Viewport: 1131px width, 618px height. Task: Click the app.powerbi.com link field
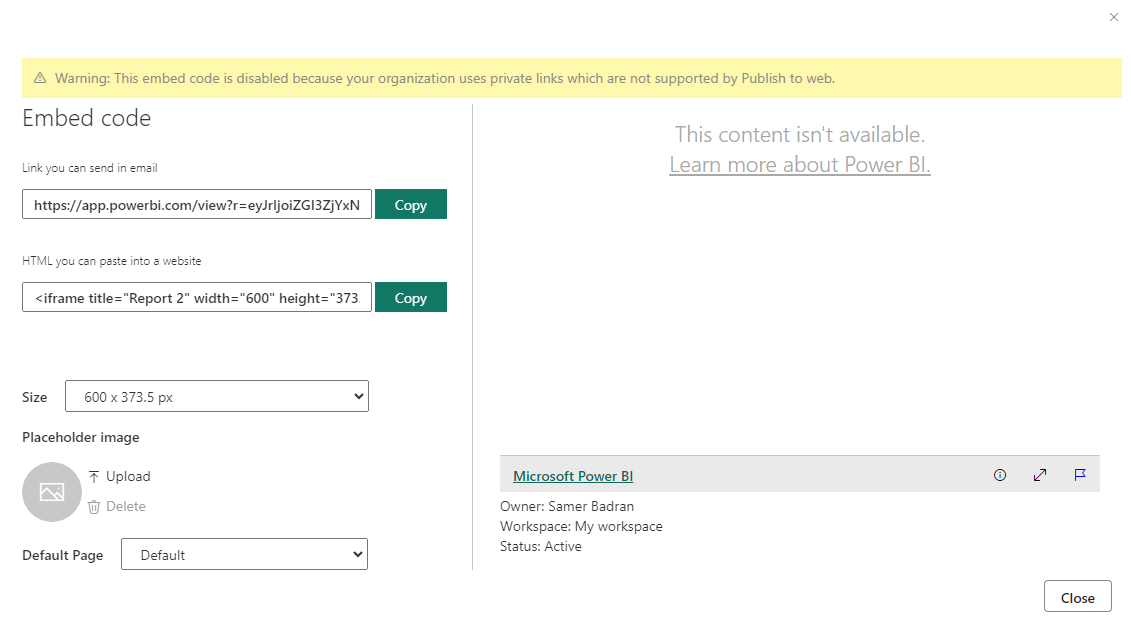tap(197, 205)
